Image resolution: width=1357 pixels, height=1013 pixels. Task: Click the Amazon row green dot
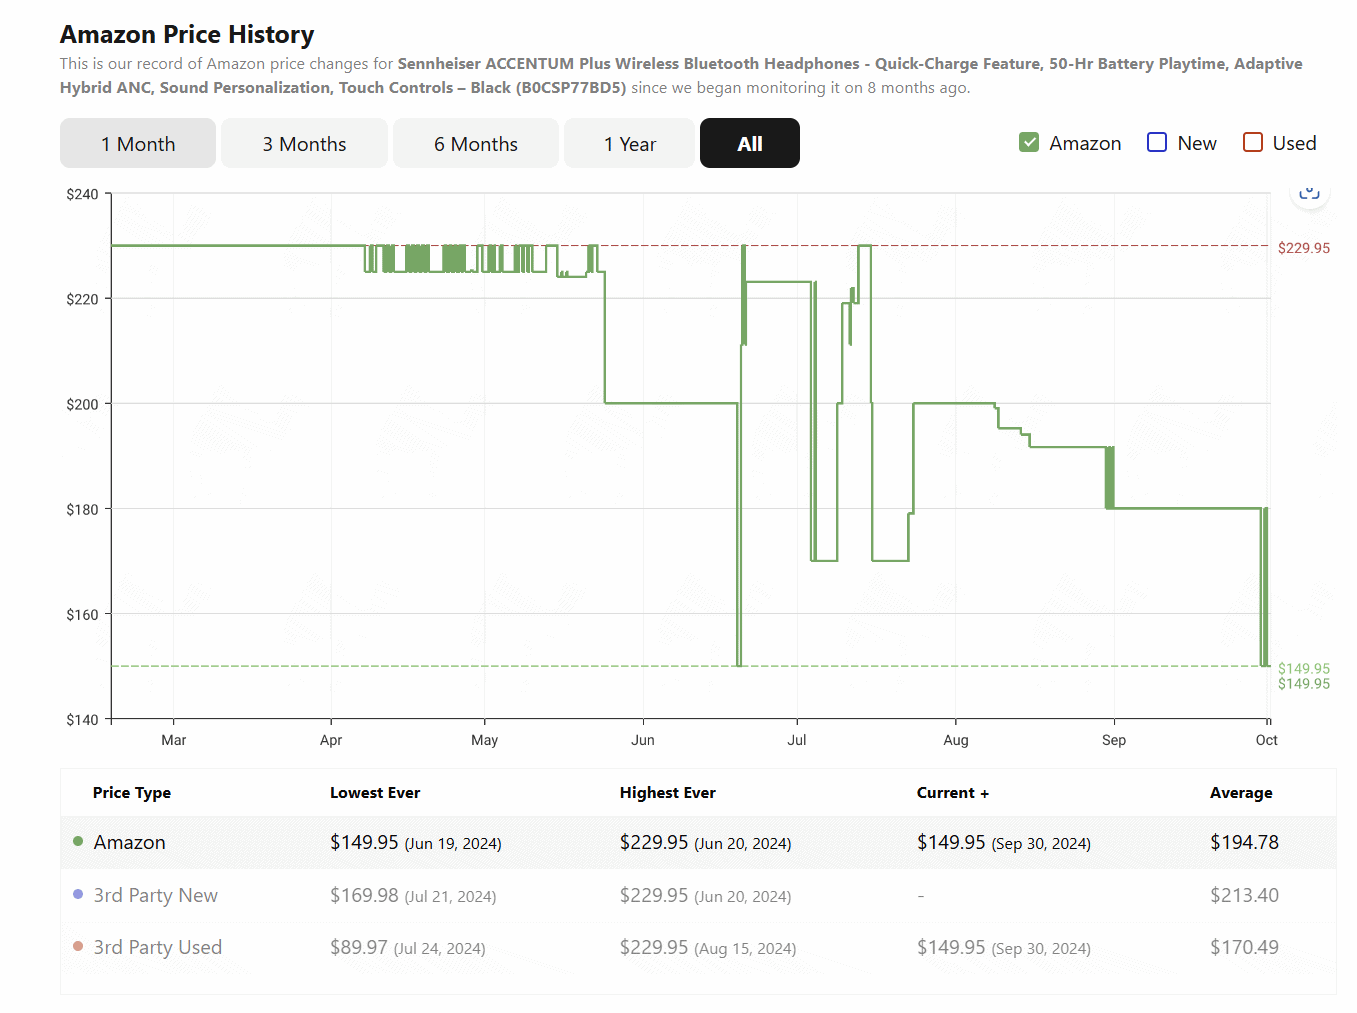coord(78,841)
